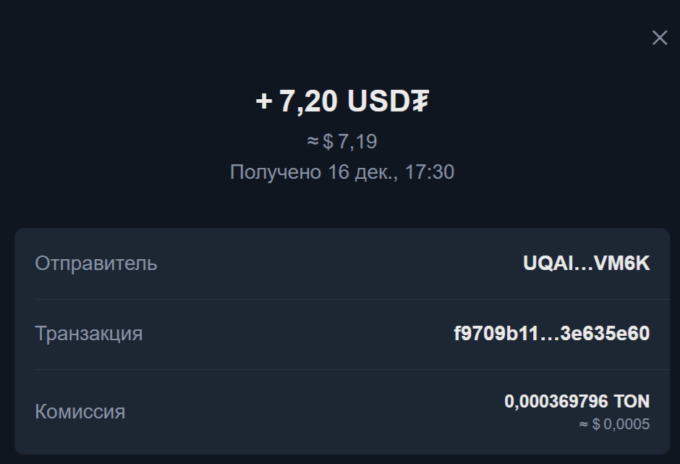Click the "Комиссия" row label
This screenshot has width=680, height=464.
tap(80, 411)
